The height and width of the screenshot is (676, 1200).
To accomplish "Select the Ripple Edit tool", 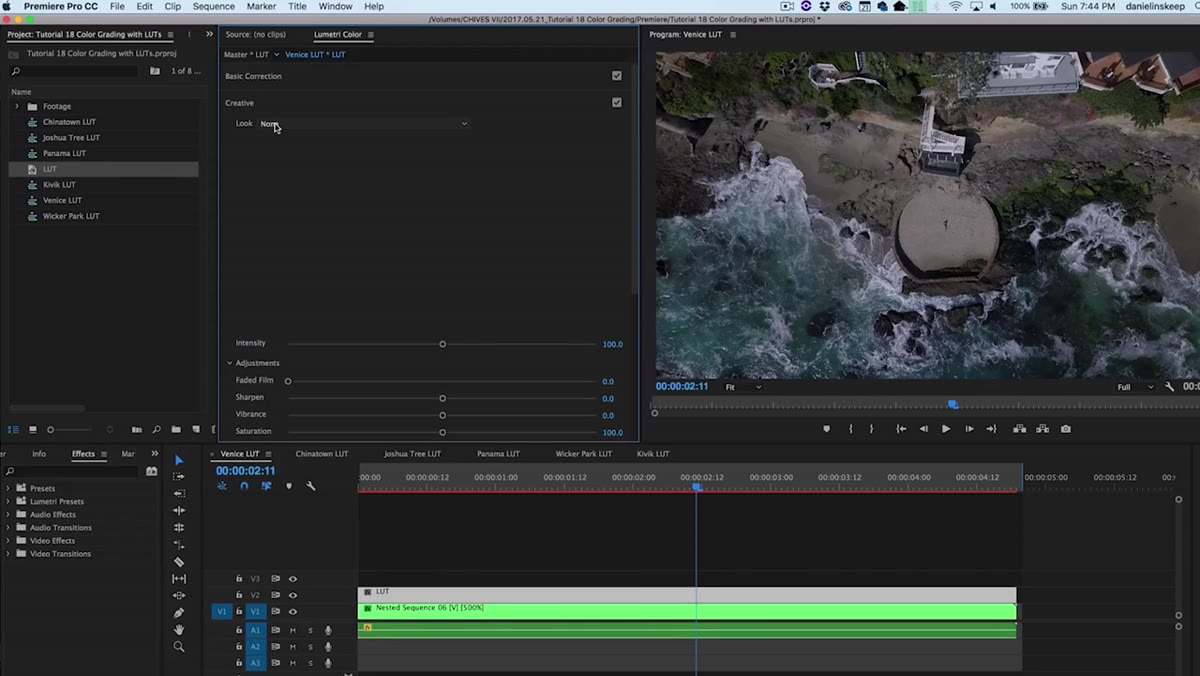I will pos(179,511).
